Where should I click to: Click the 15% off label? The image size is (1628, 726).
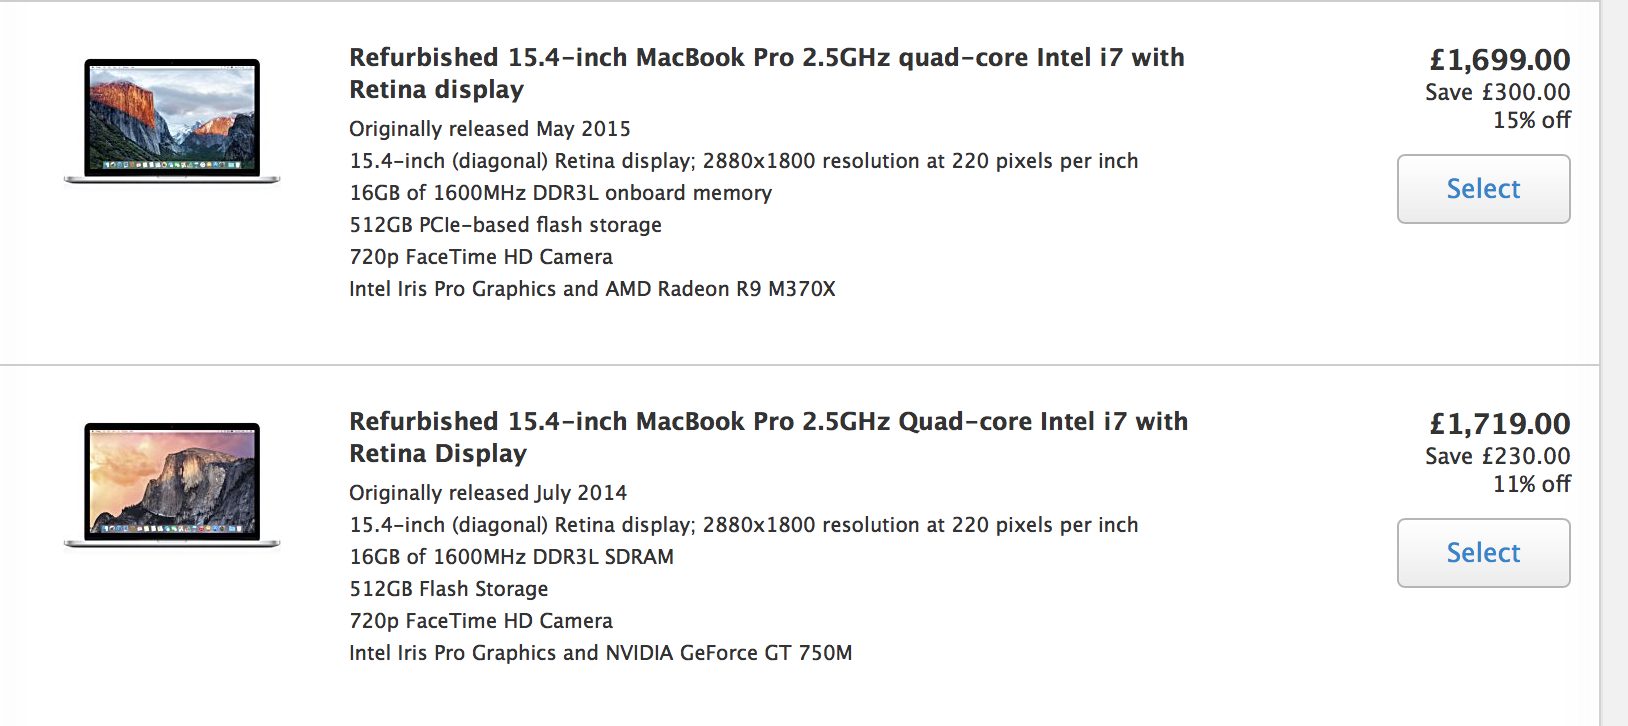(1531, 120)
